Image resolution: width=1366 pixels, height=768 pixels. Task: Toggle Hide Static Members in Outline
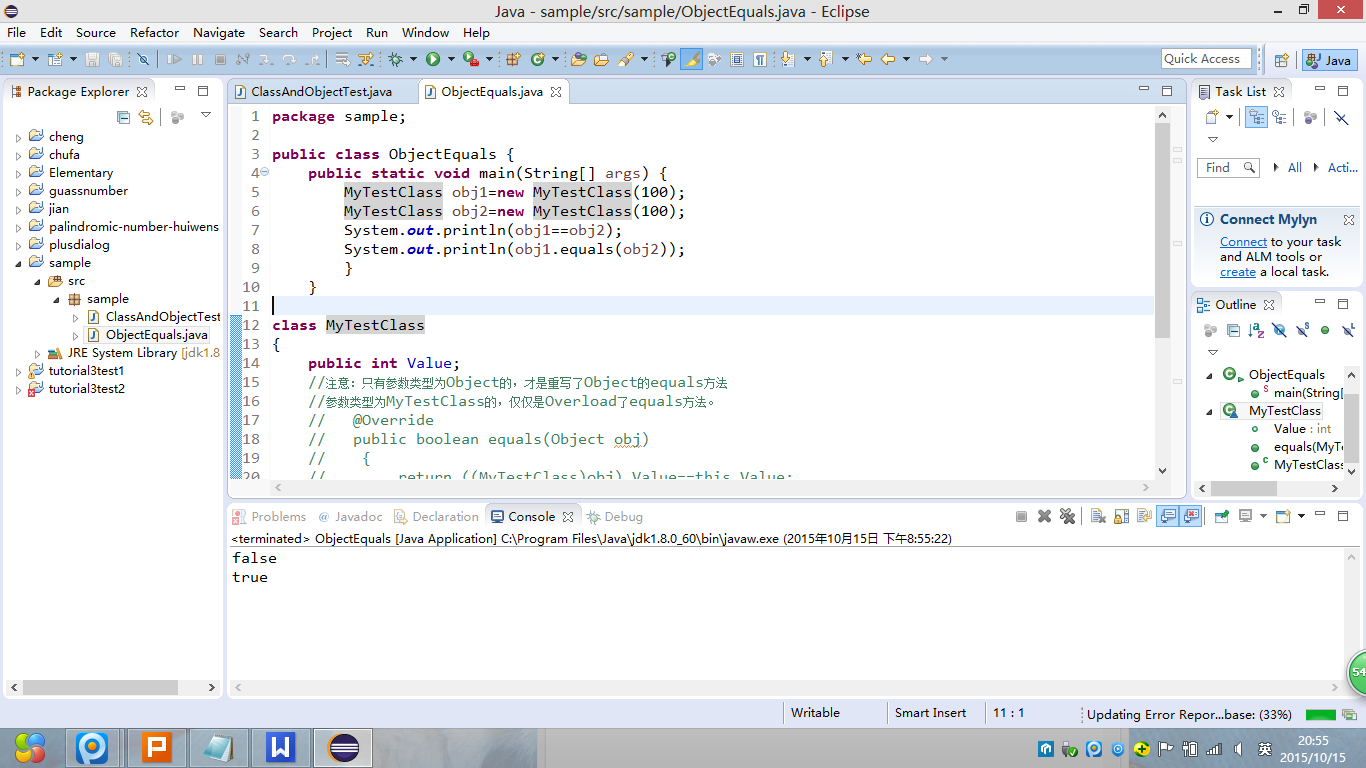pos(1302,330)
